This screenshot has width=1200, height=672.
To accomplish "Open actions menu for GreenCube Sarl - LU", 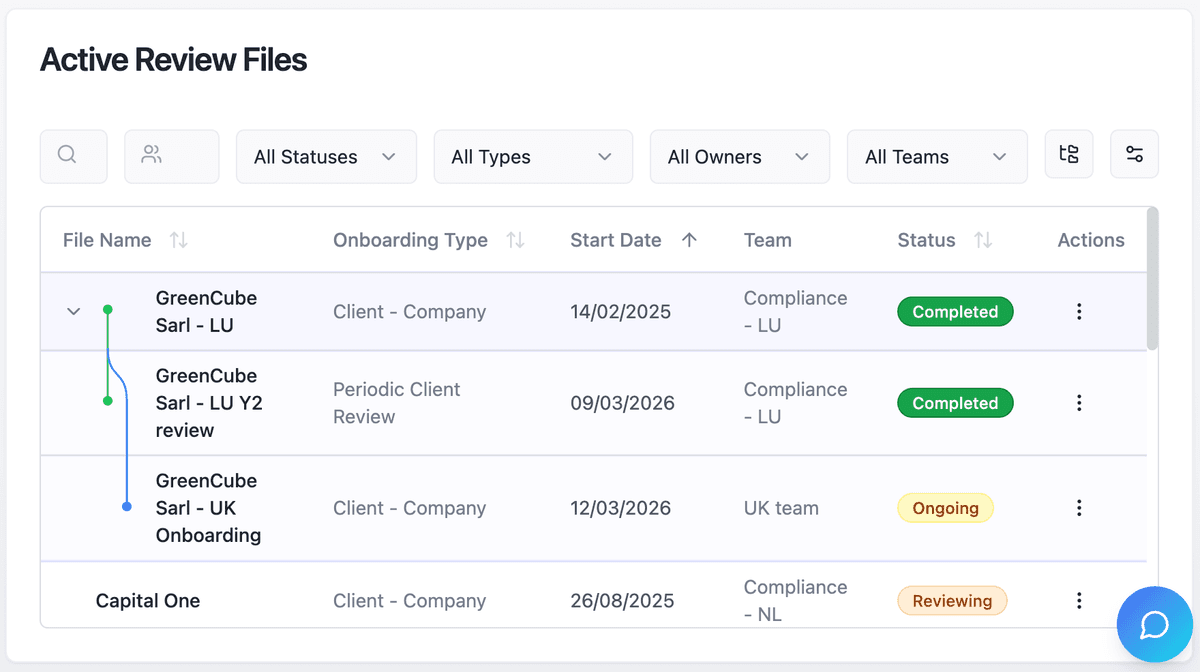I will tap(1079, 311).
